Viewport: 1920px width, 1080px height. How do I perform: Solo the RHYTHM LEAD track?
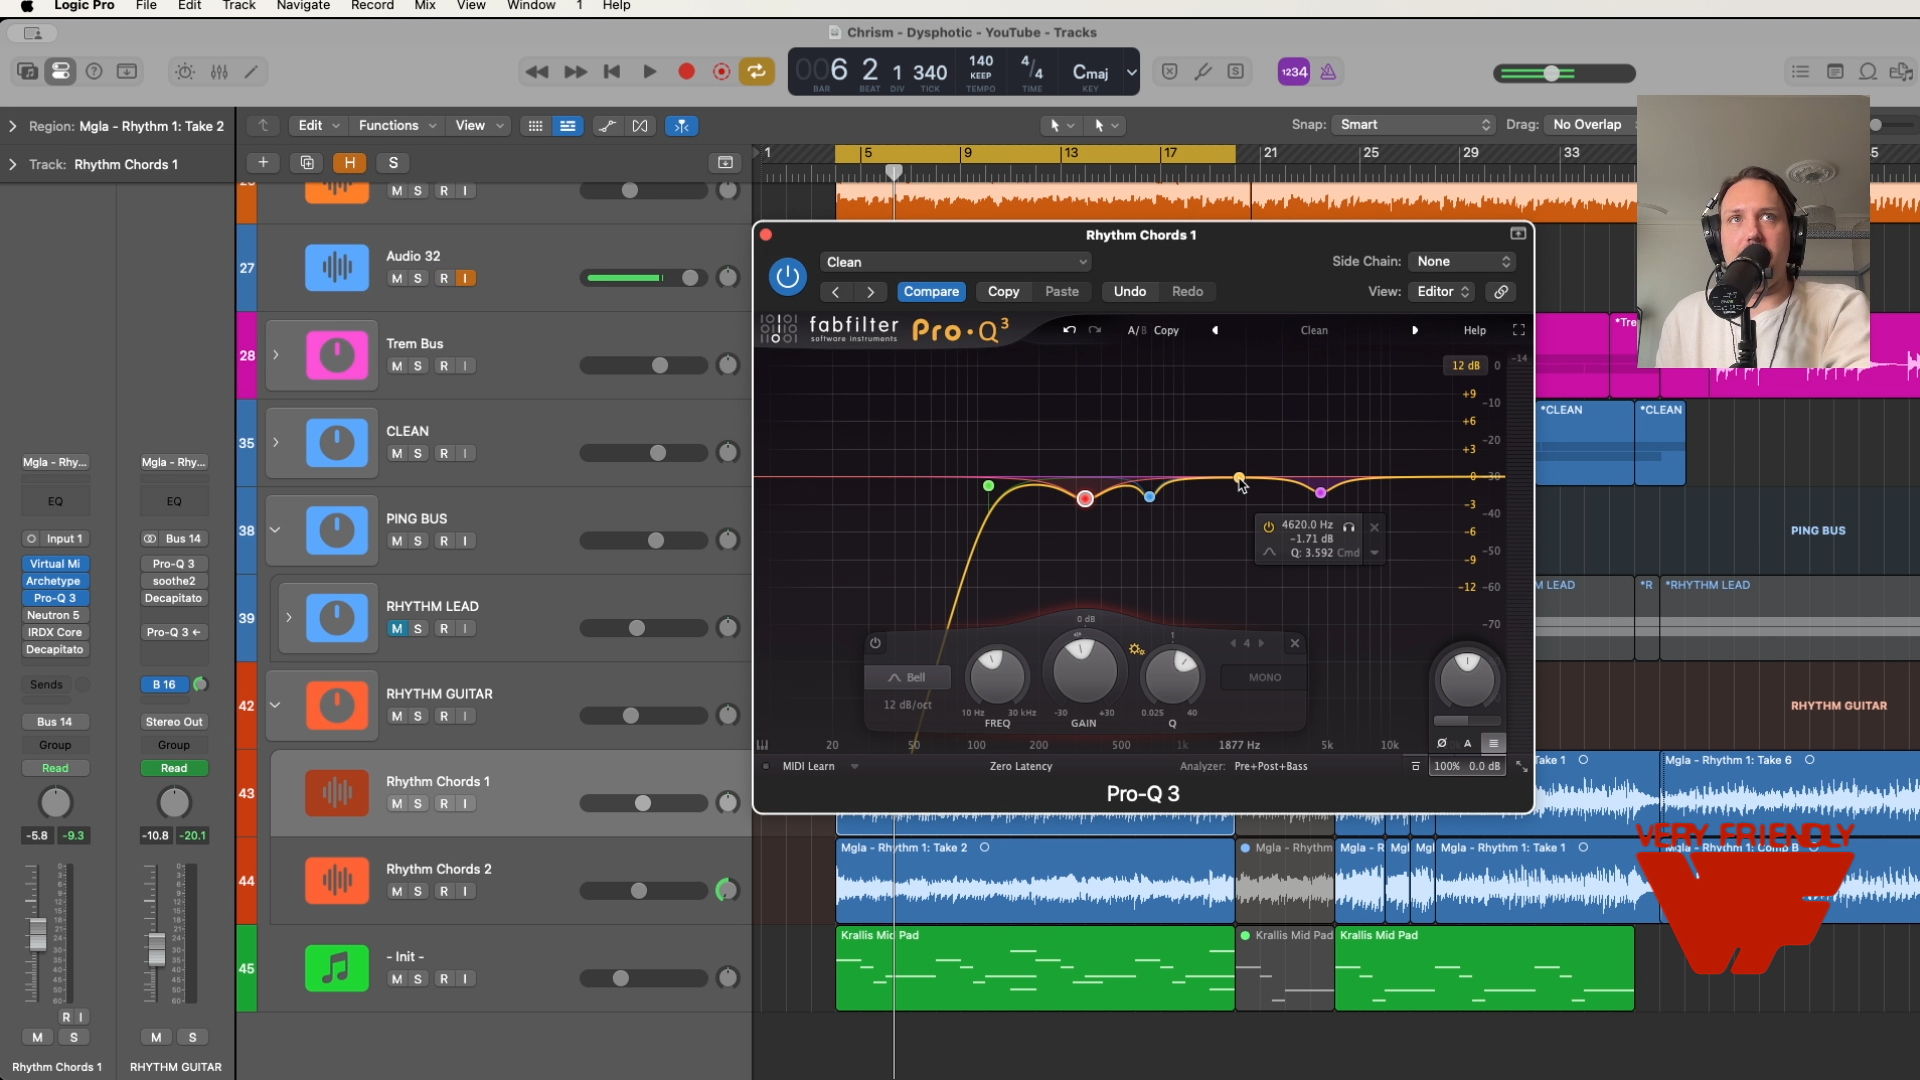pyautogui.click(x=418, y=629)
